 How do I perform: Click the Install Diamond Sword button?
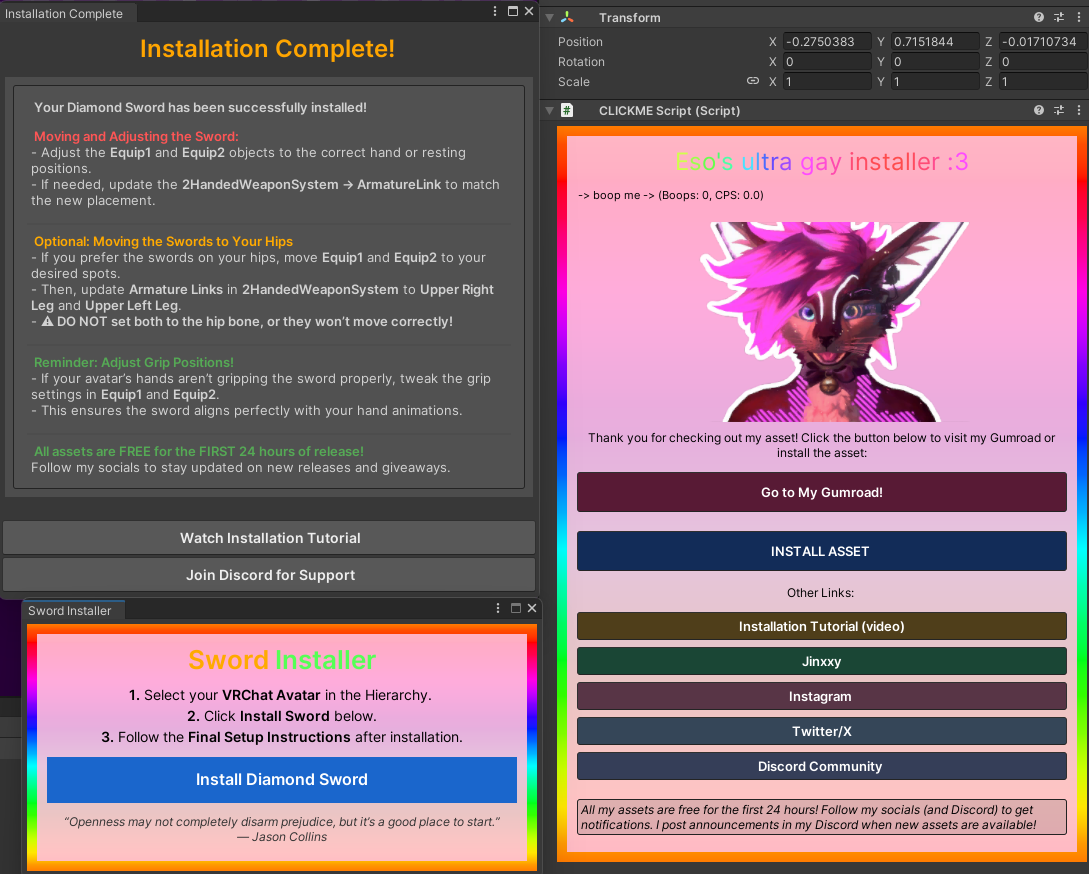282,780
